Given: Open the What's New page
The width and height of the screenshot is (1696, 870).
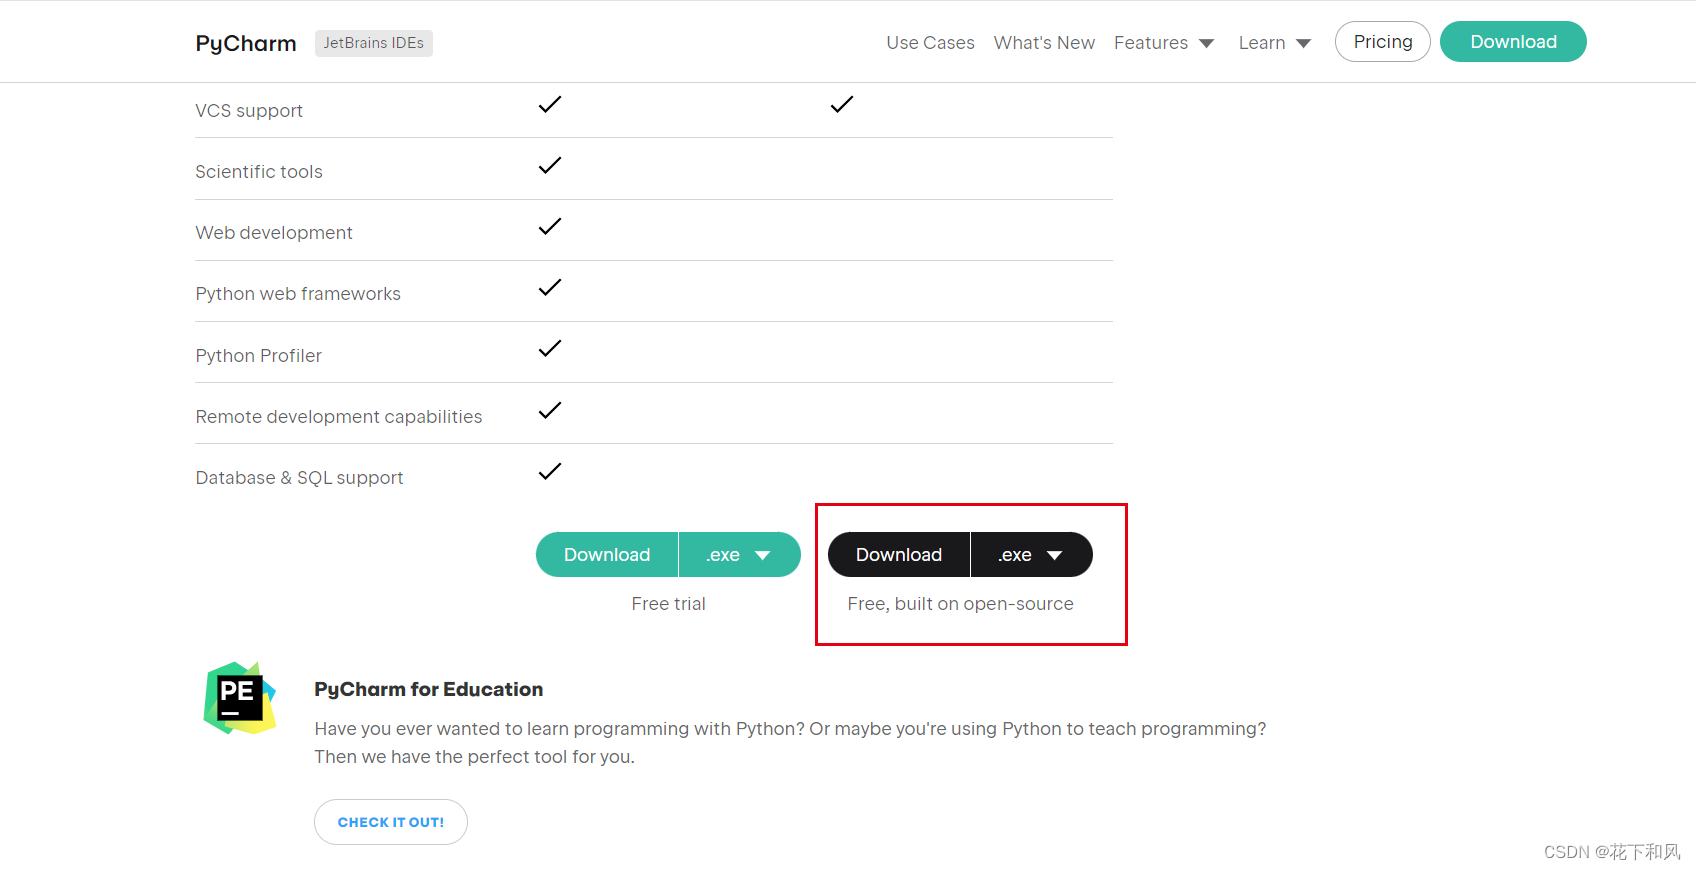Looking at the screenshot, I should click(x=1044, y=43).
